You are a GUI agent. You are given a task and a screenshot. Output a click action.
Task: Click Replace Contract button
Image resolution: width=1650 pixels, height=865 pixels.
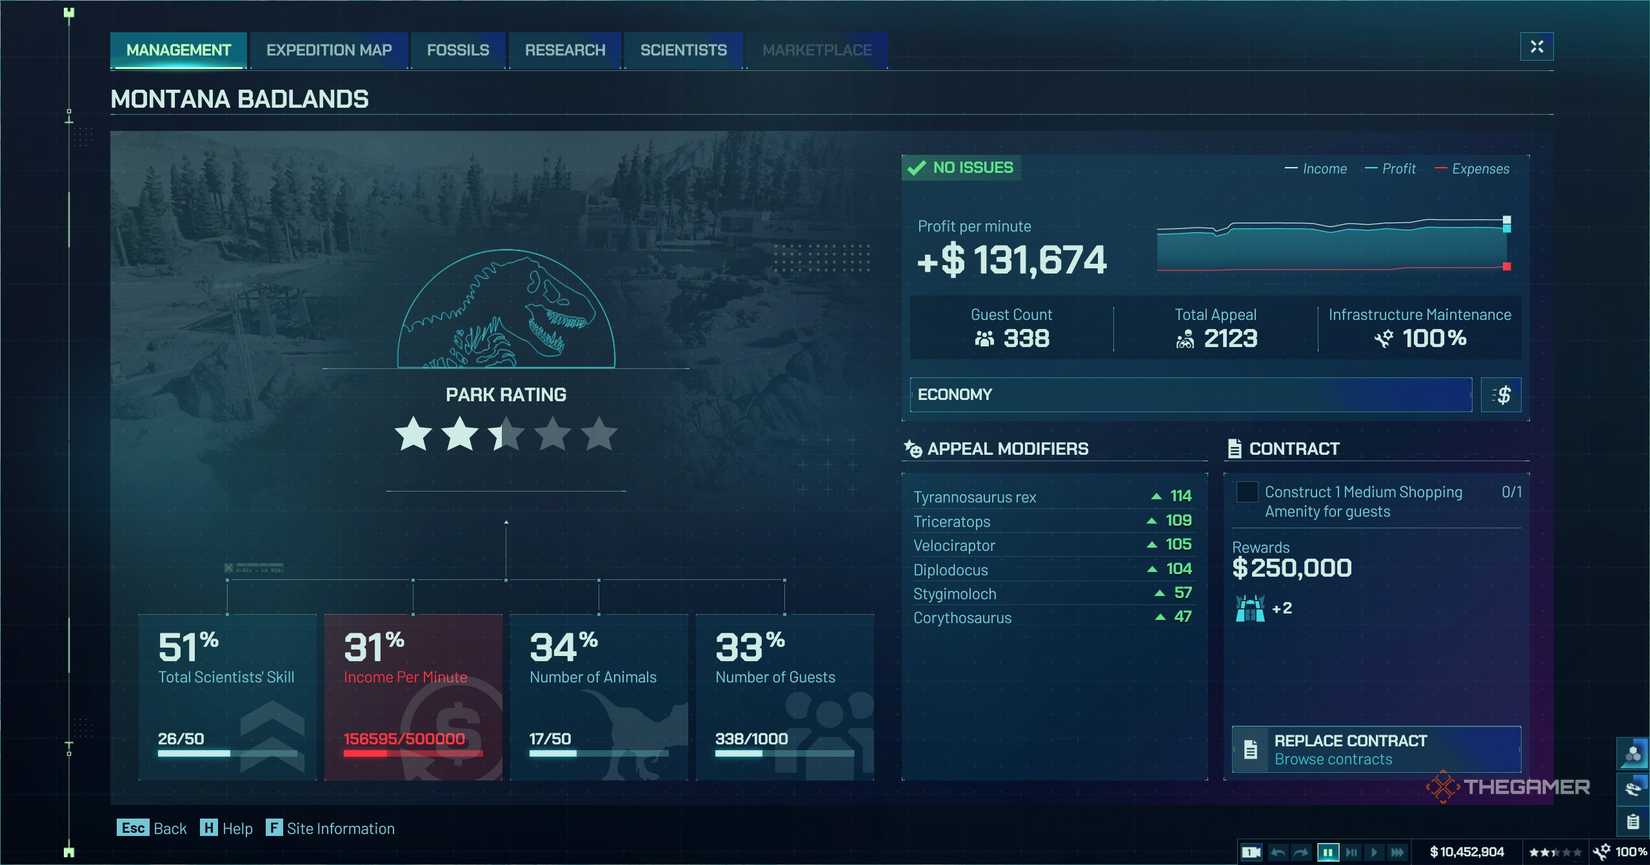[1376, 749]
